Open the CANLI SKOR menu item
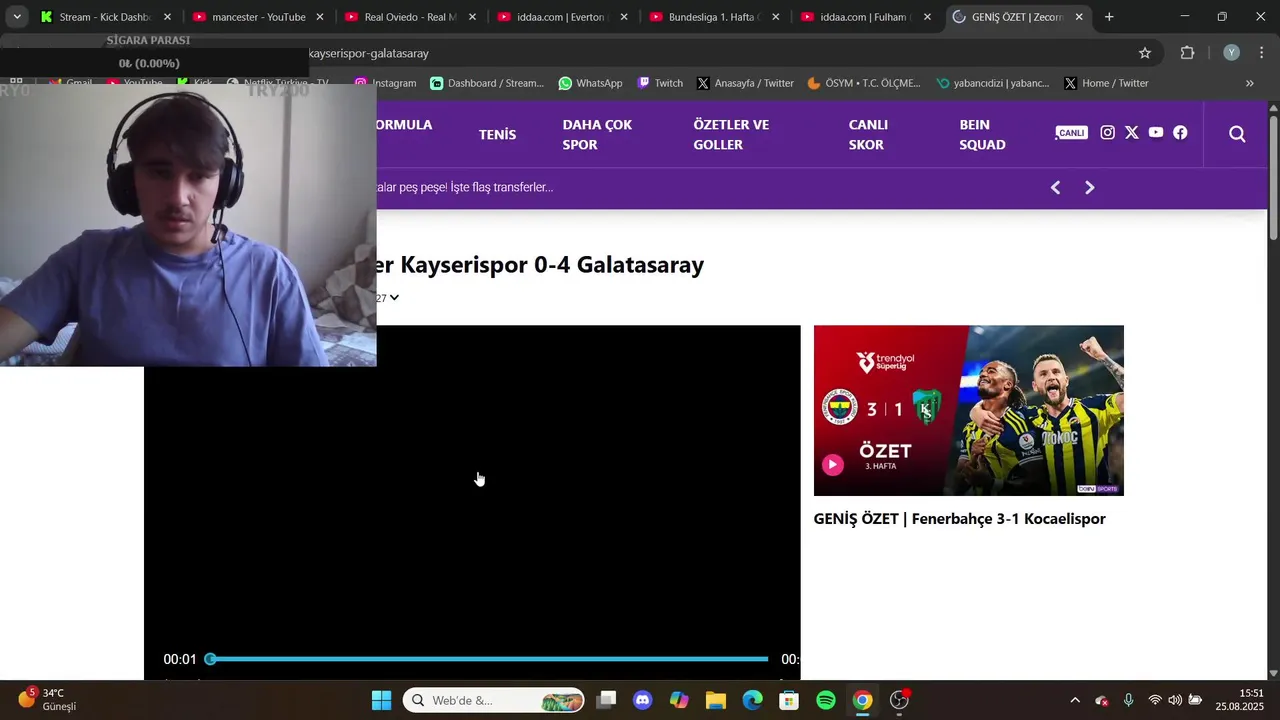The image size is (1280, 720). point(868,134)
